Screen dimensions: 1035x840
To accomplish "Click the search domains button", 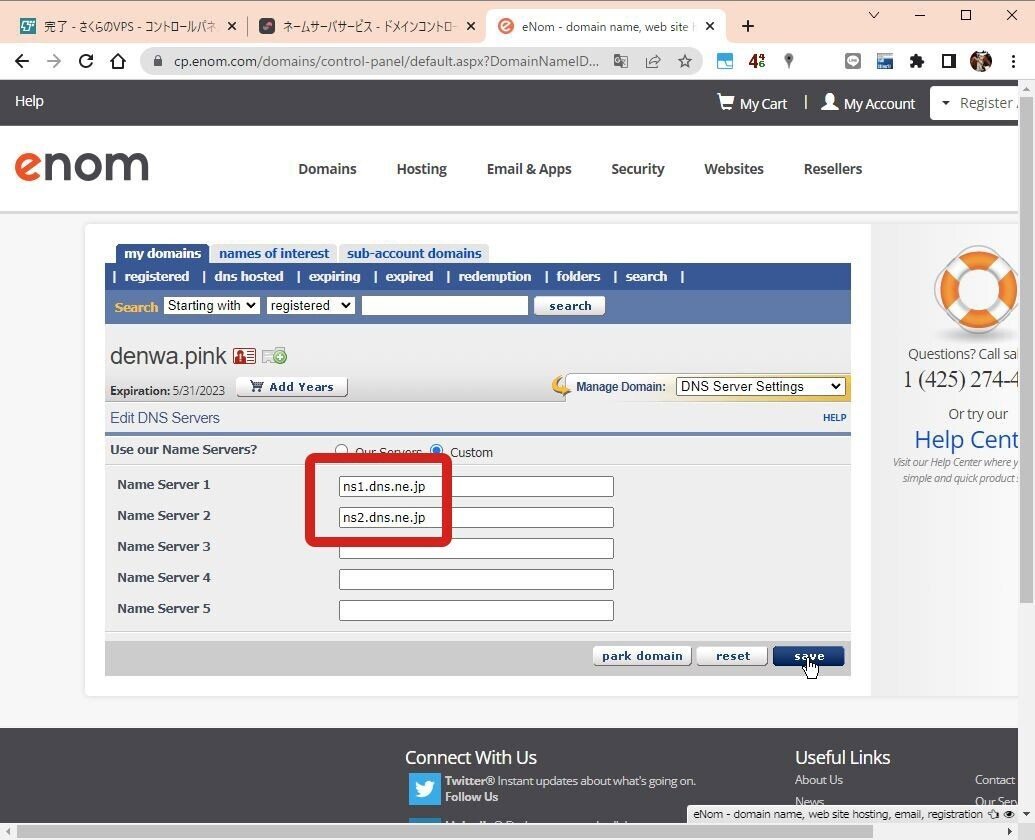I will click(x=570, y=306).
